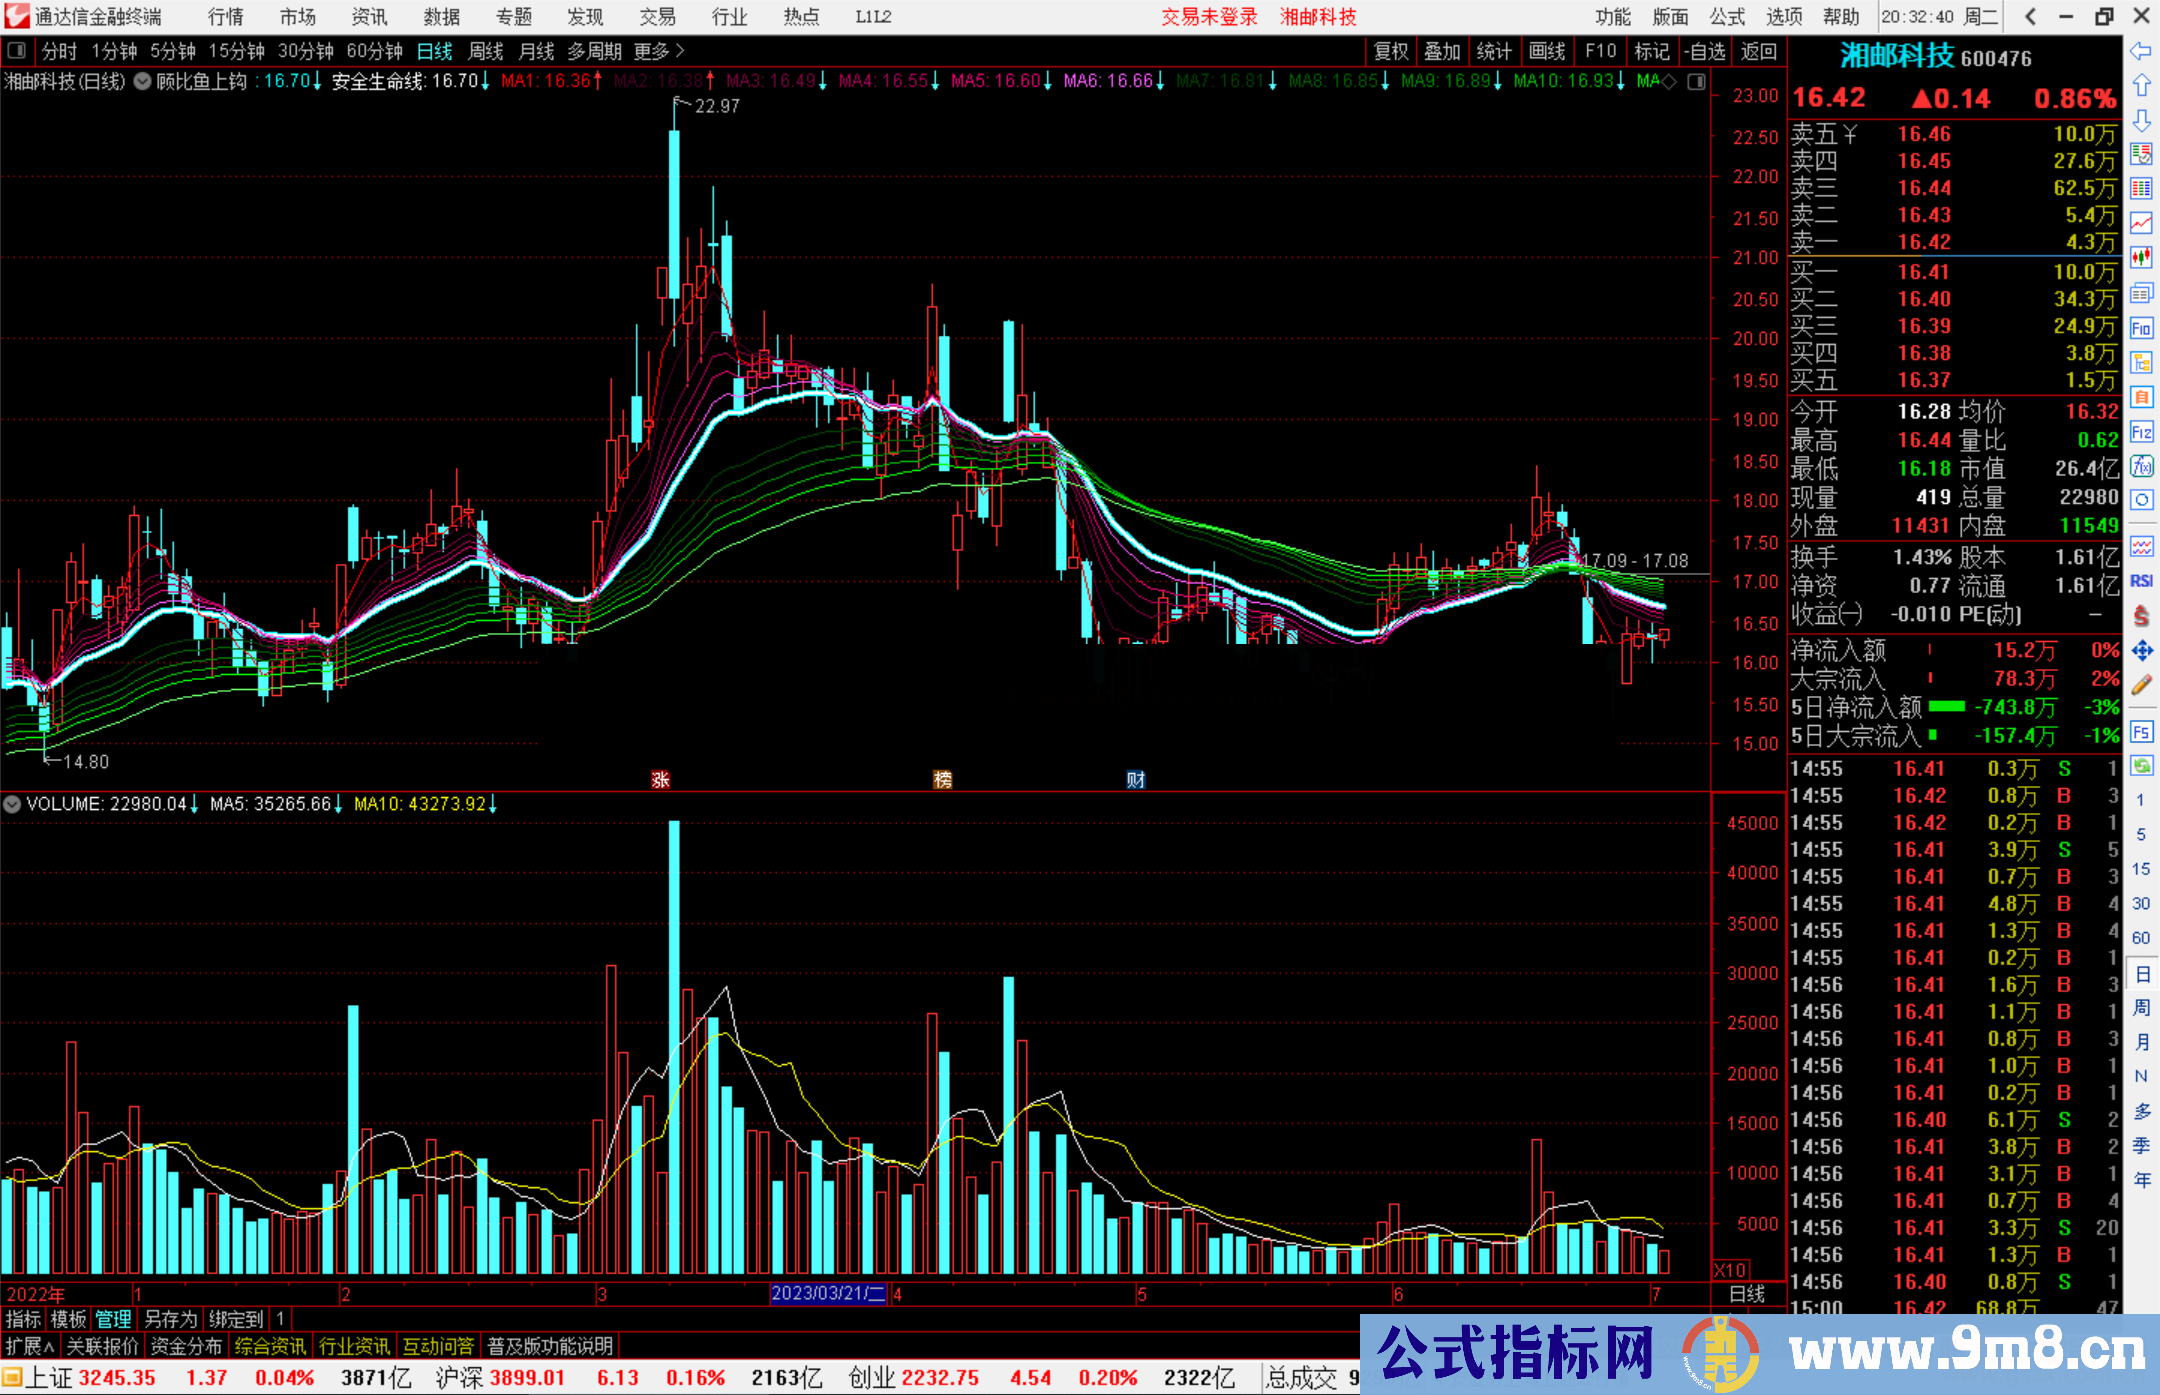Open the hierarchy tree sidebar icon
The image size is (2160, 1395).
(x=2141, y=362)
